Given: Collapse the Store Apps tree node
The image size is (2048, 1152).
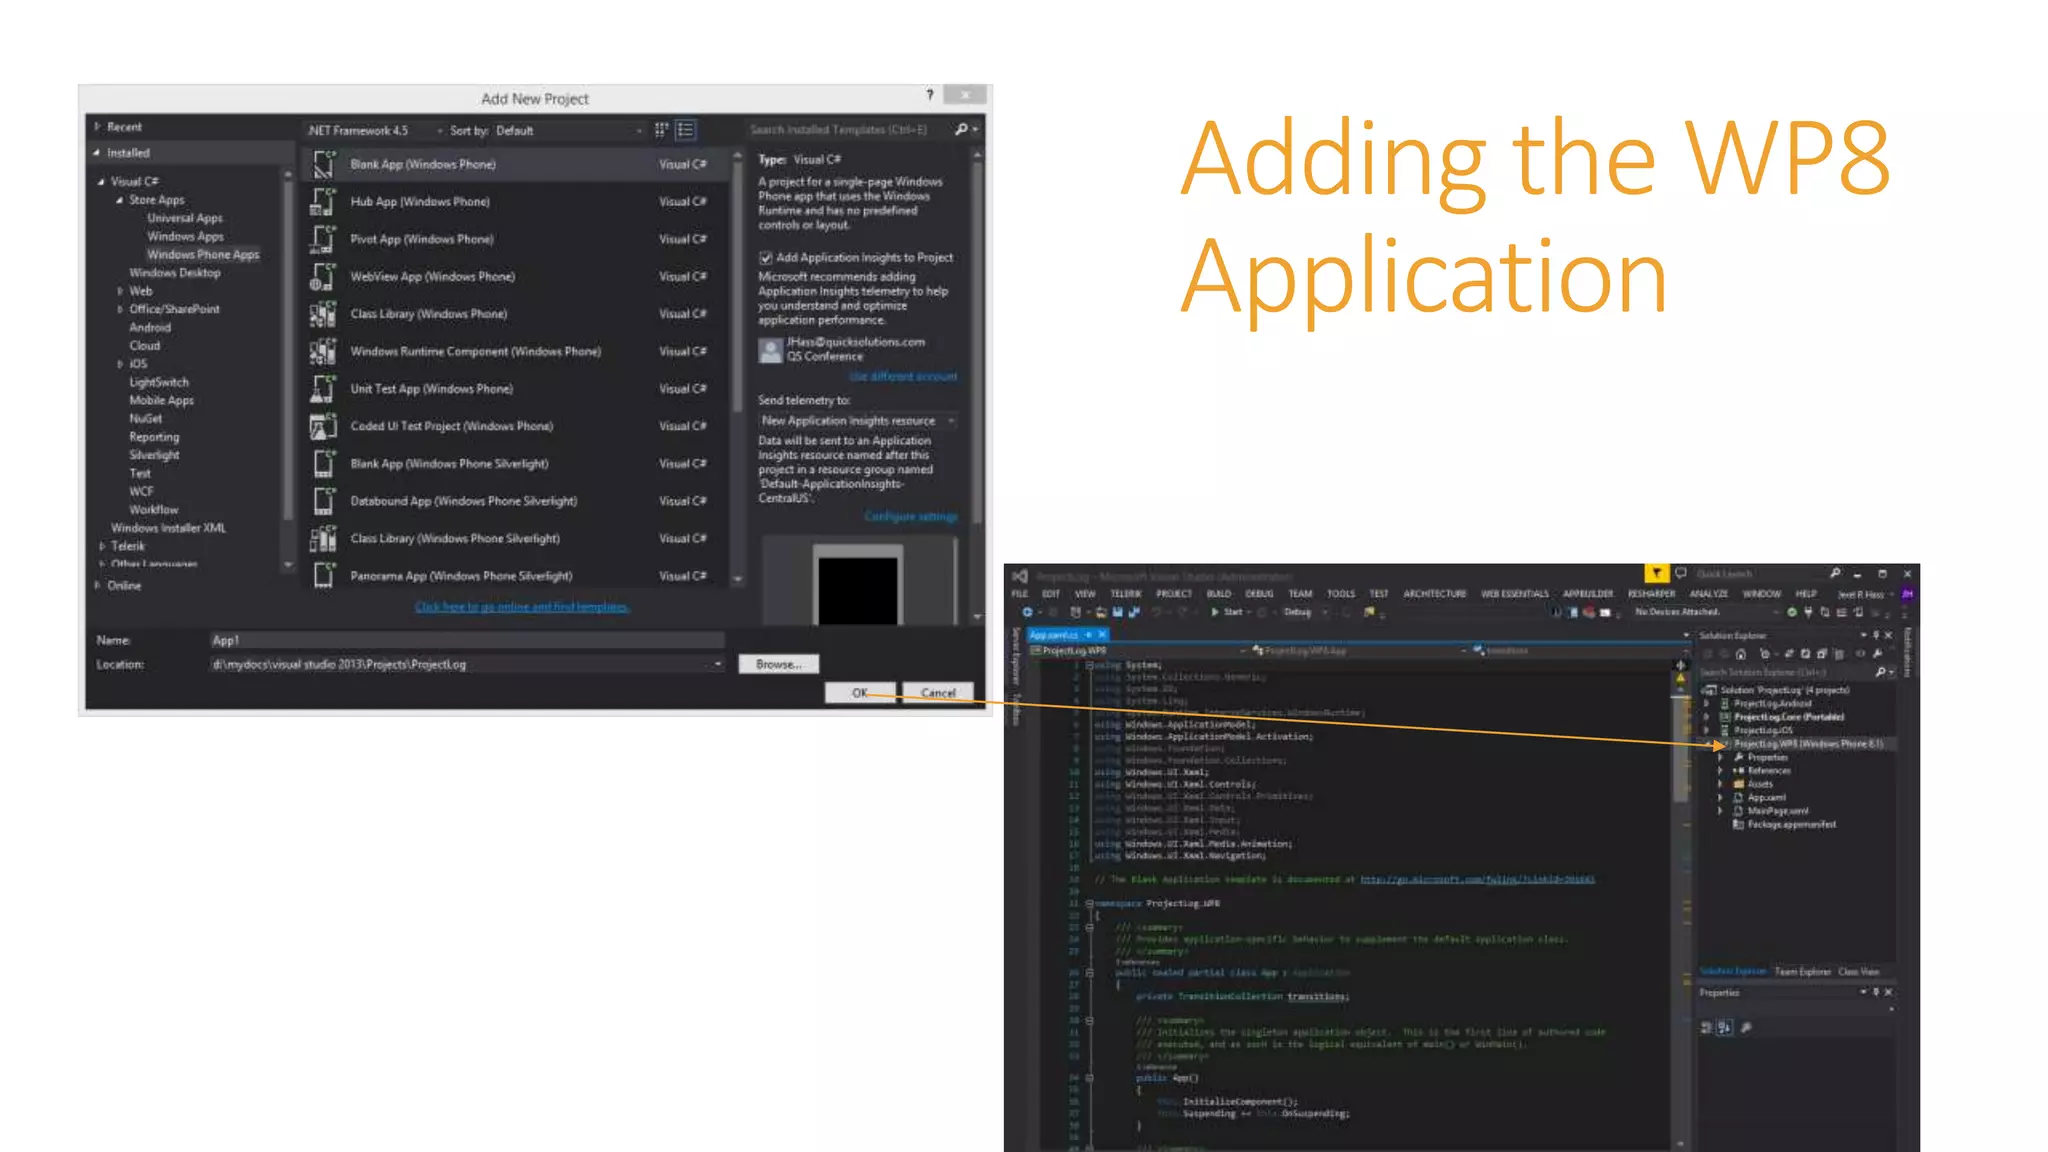Looking at the screenshot, I should (x=119, y=200).
